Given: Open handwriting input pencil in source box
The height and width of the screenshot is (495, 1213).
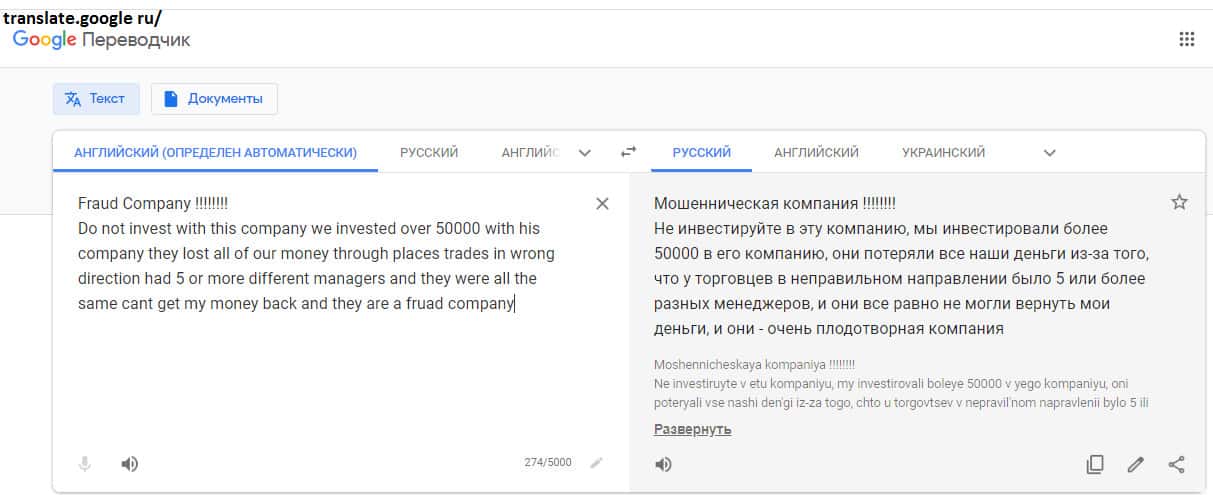Looking at the screenshot, I should (597, 462).
